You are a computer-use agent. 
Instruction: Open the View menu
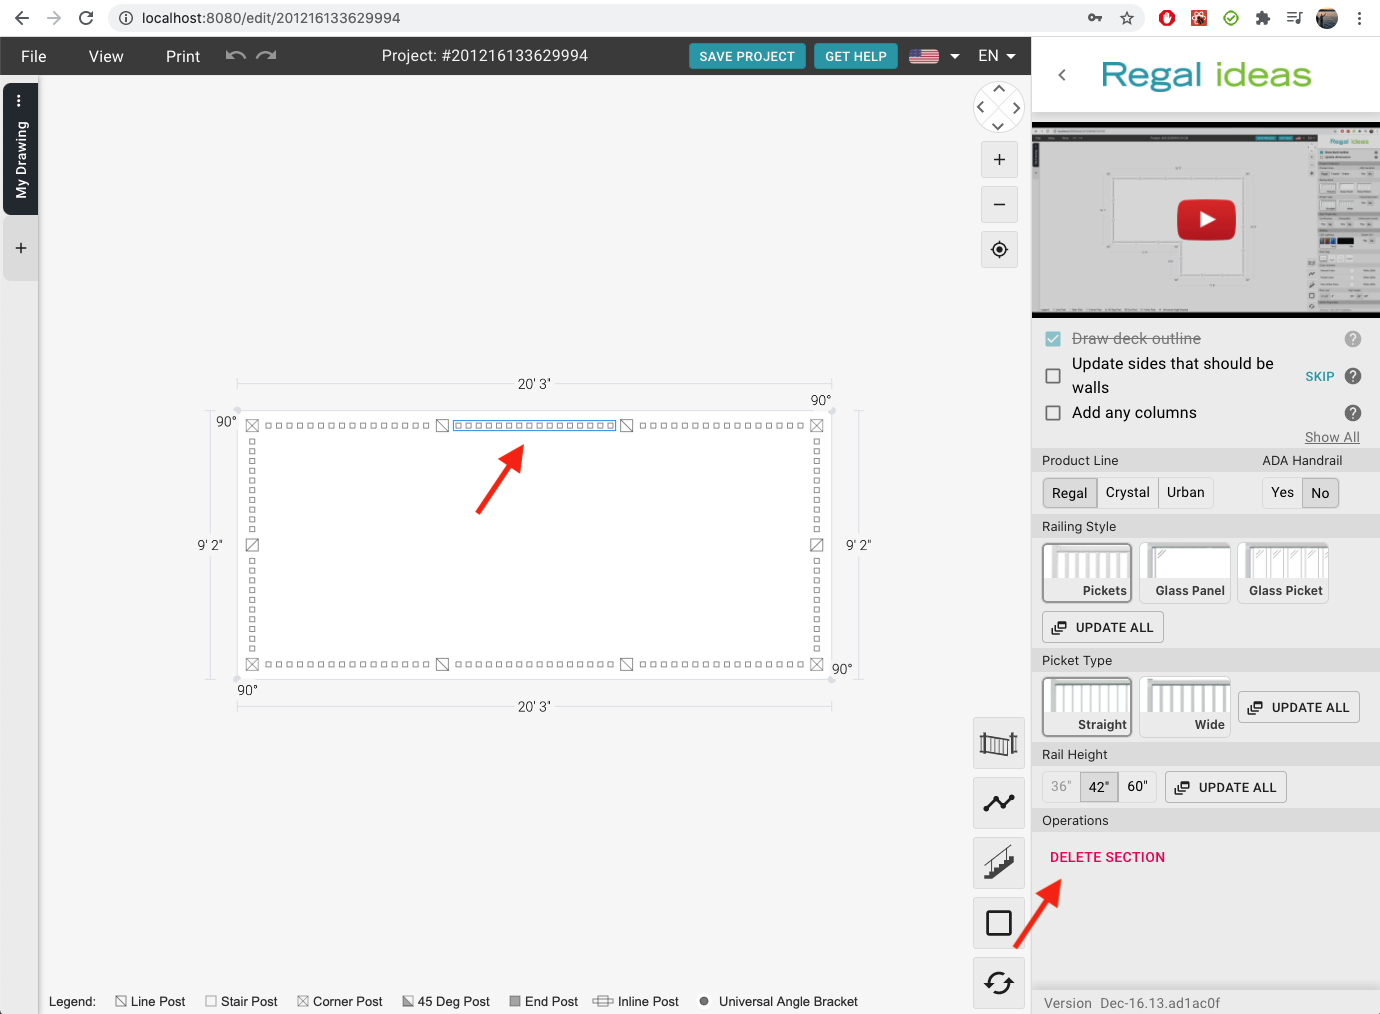click(105, 56)
